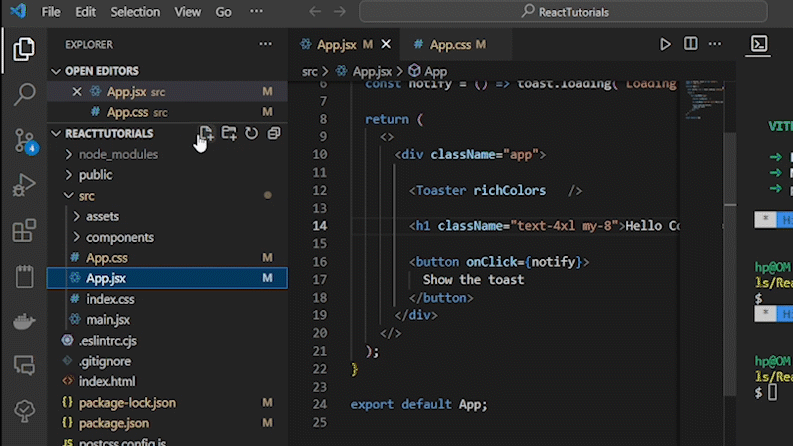Expand the assets folder
Screen dimensions: 793x446
(x=76, y=216)
